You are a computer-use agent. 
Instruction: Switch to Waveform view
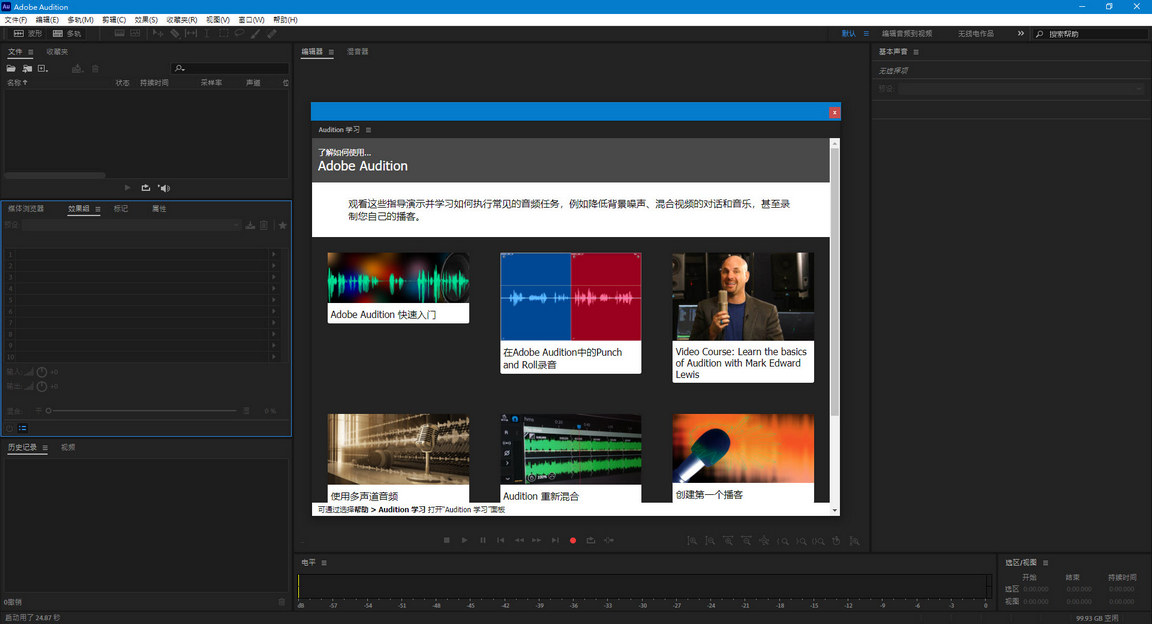coord(27,33)
